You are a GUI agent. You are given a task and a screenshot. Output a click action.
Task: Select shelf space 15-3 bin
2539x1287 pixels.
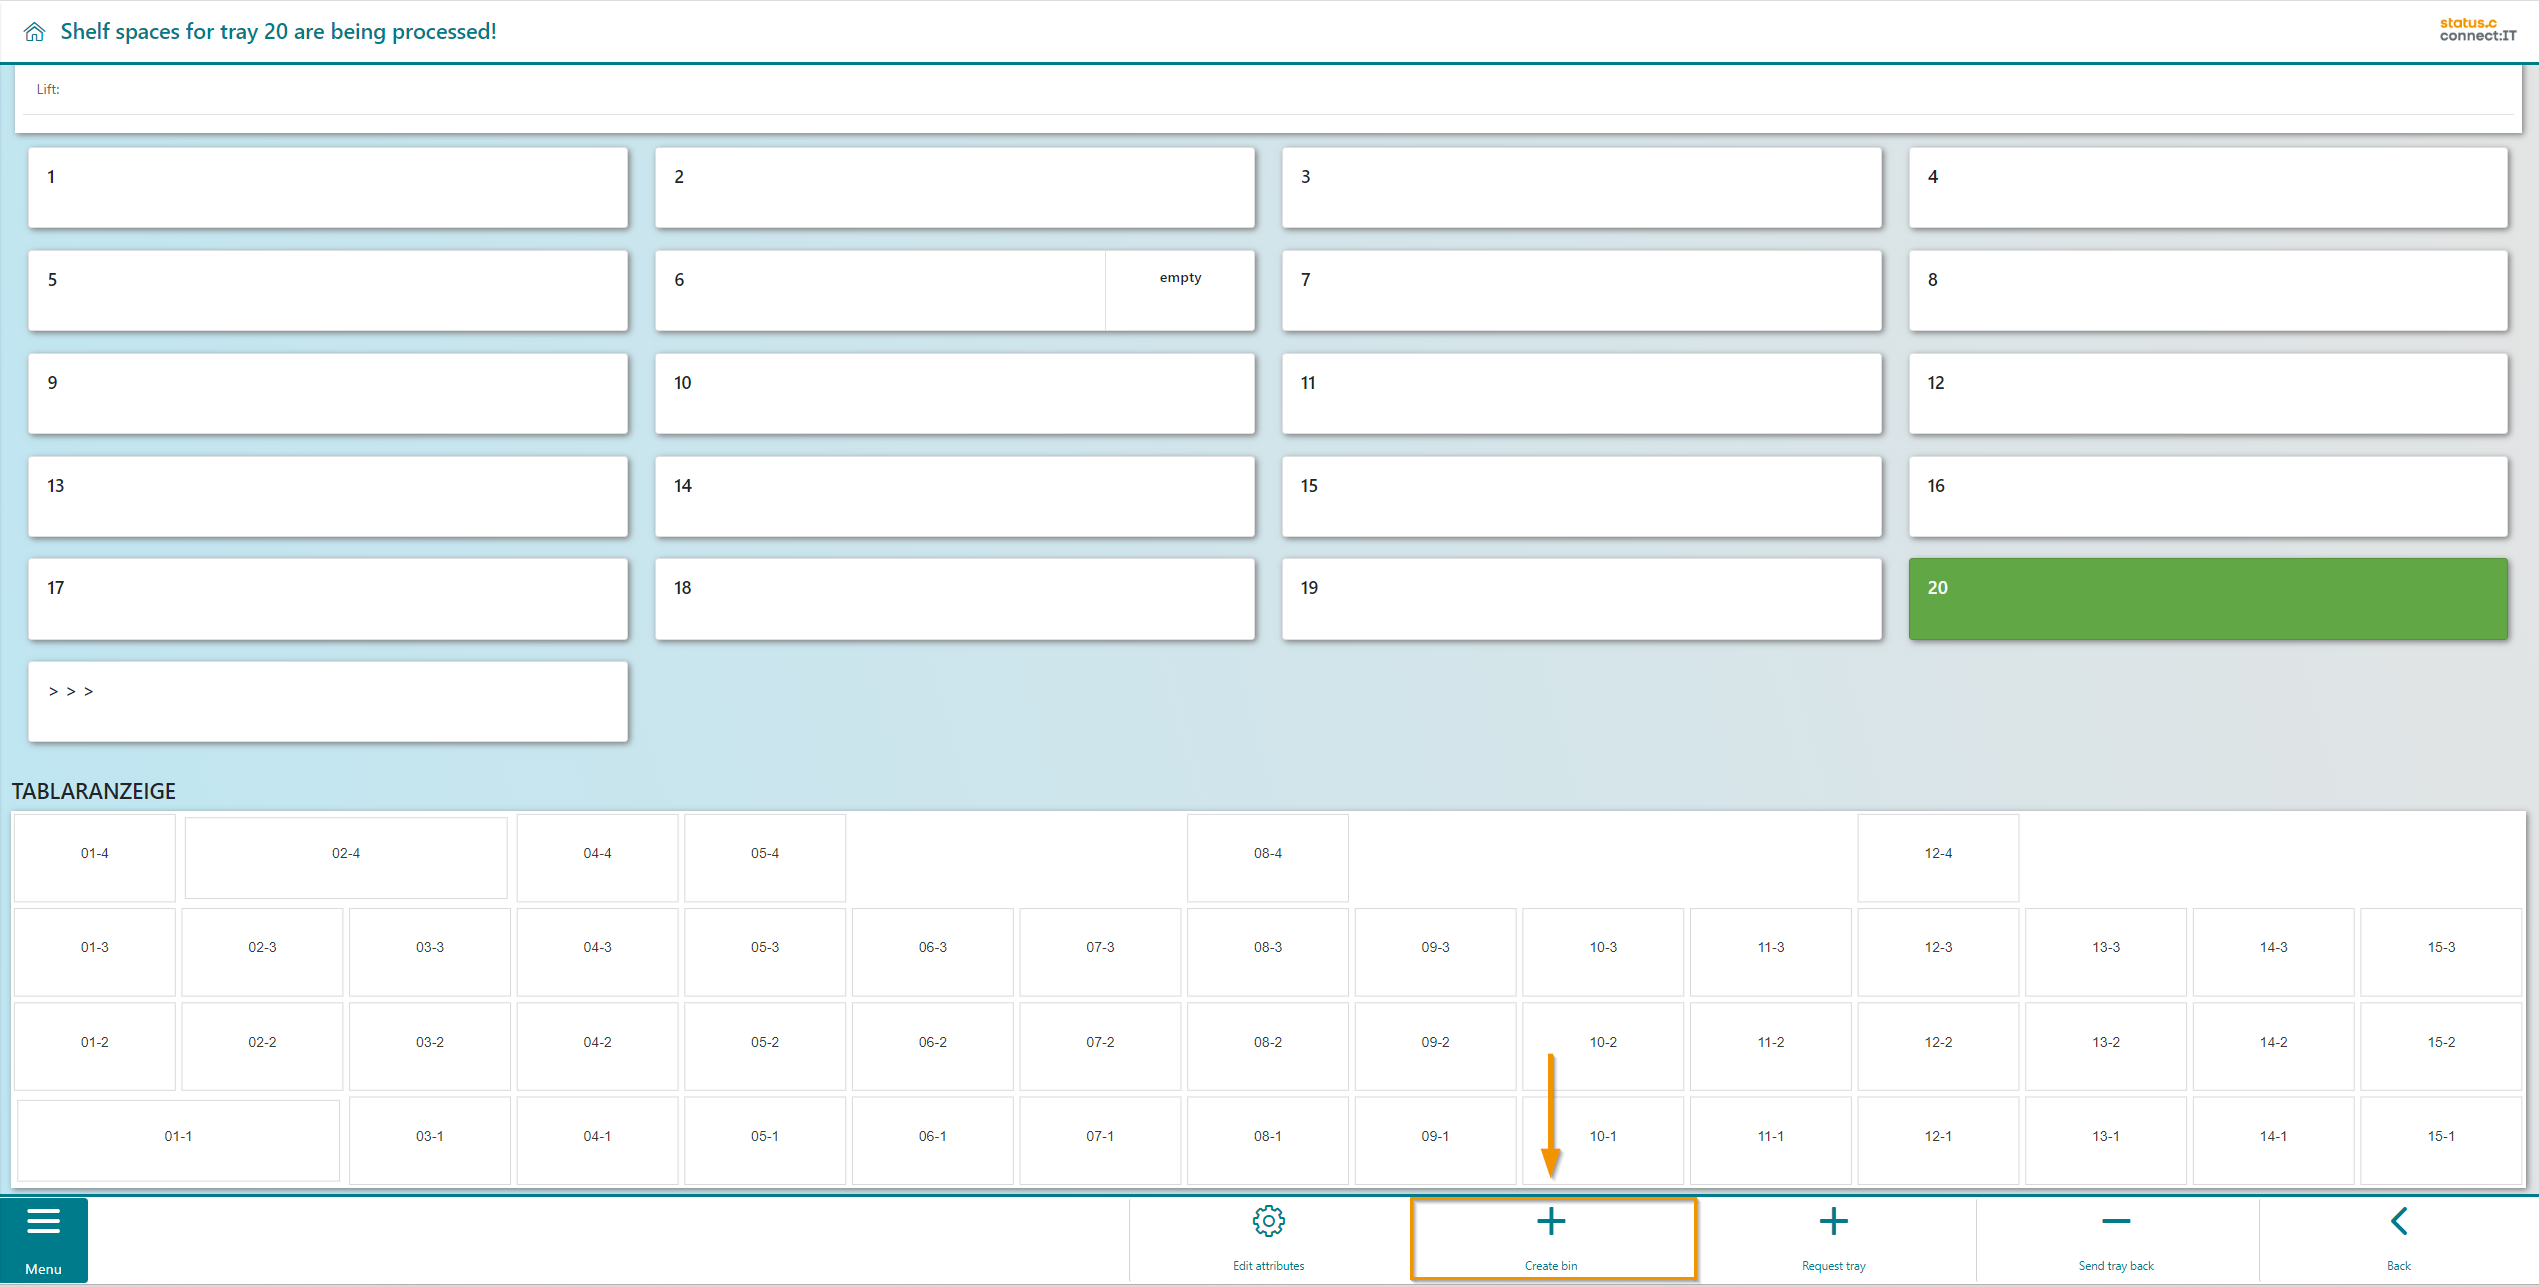click(2441, 950)
